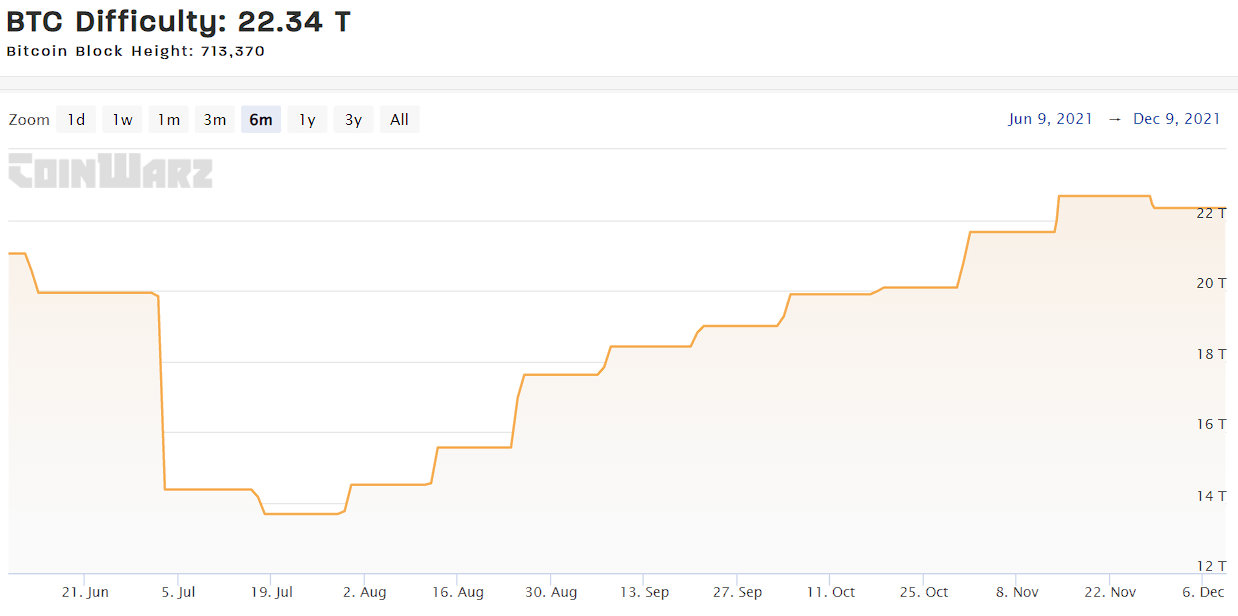
Task: Show All historical data on the chart
Action: coord(399,119)
